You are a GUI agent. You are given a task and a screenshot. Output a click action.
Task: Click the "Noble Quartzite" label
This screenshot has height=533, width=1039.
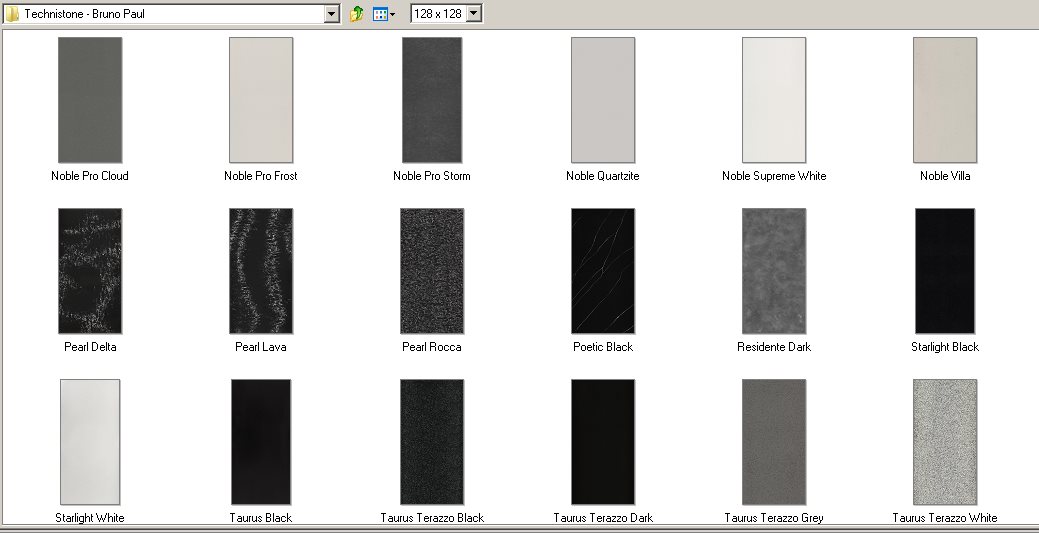pyautogui.click(x=603, y=176)
